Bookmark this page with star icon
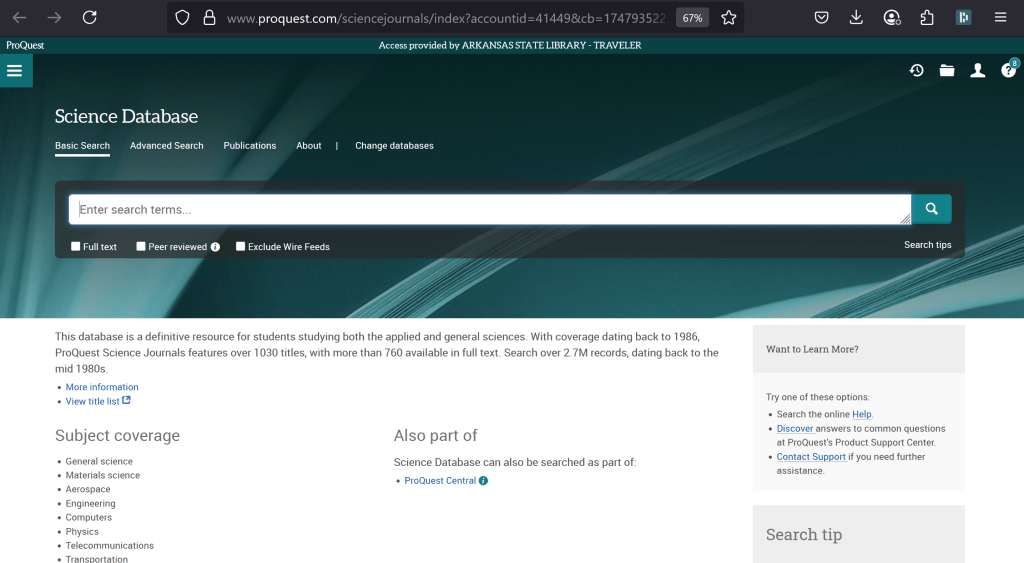The width and height of the screenshot is (1024, 563). pos(729,17)
